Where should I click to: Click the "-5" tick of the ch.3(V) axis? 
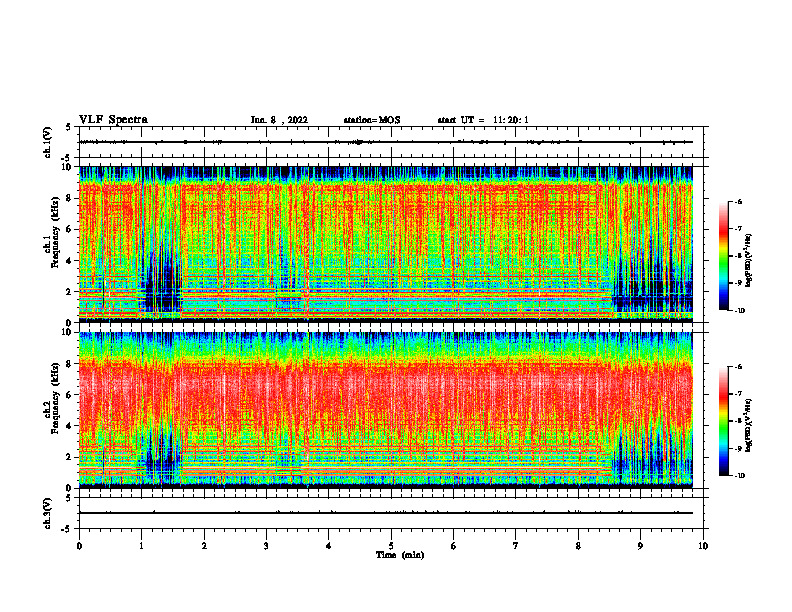[x=67, y=529]
